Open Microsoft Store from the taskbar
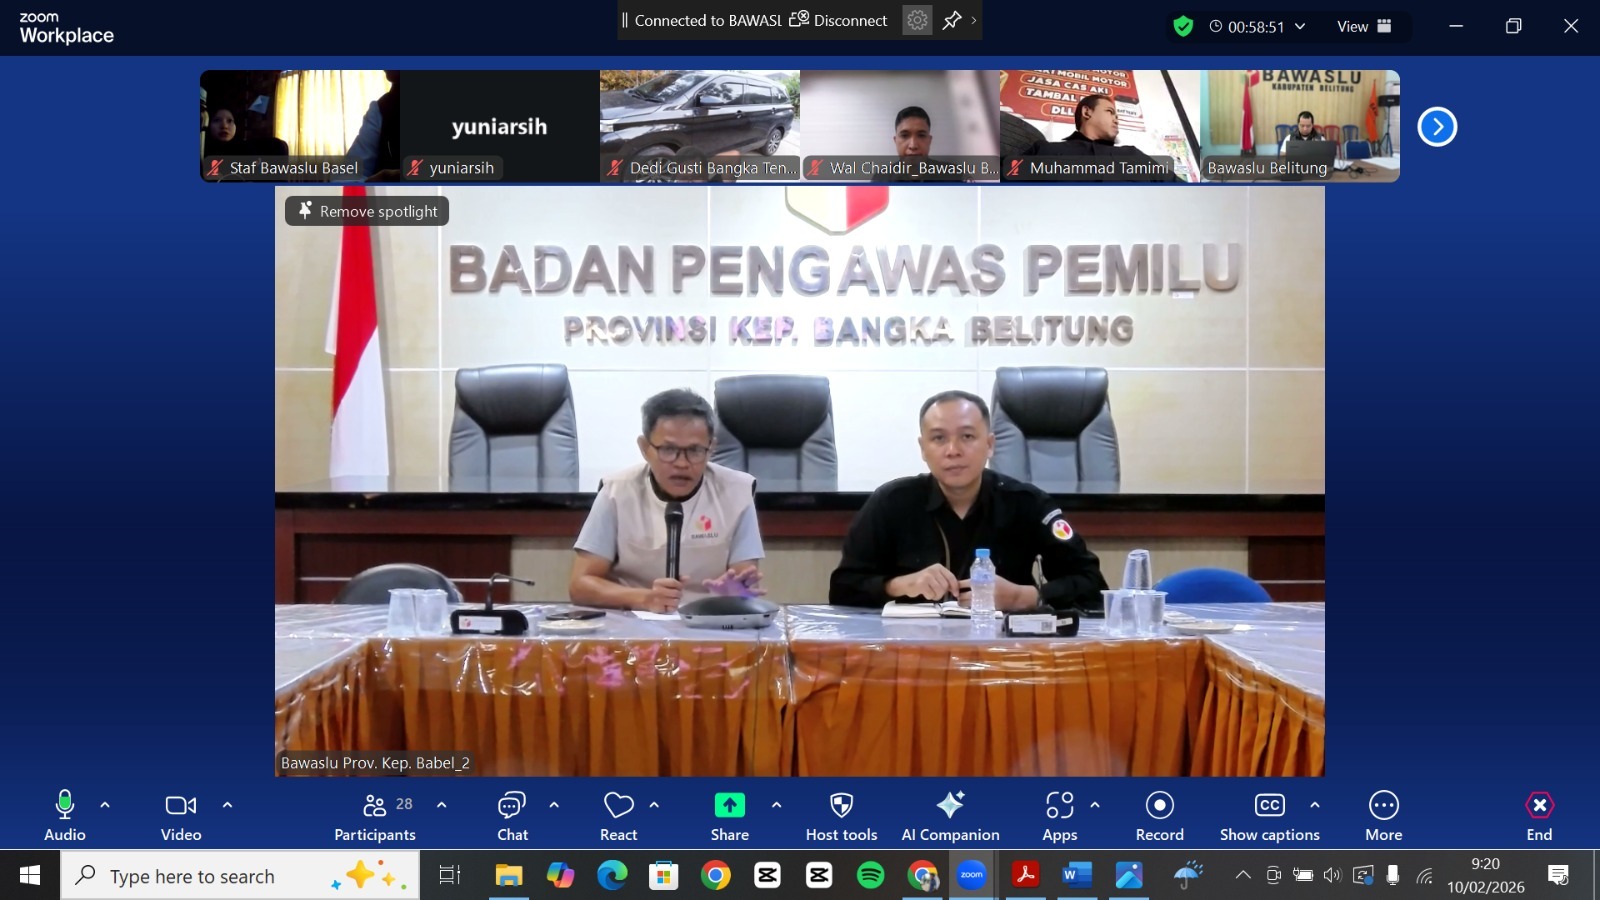Screen dimensions: 1600x900 pos(664,876)
